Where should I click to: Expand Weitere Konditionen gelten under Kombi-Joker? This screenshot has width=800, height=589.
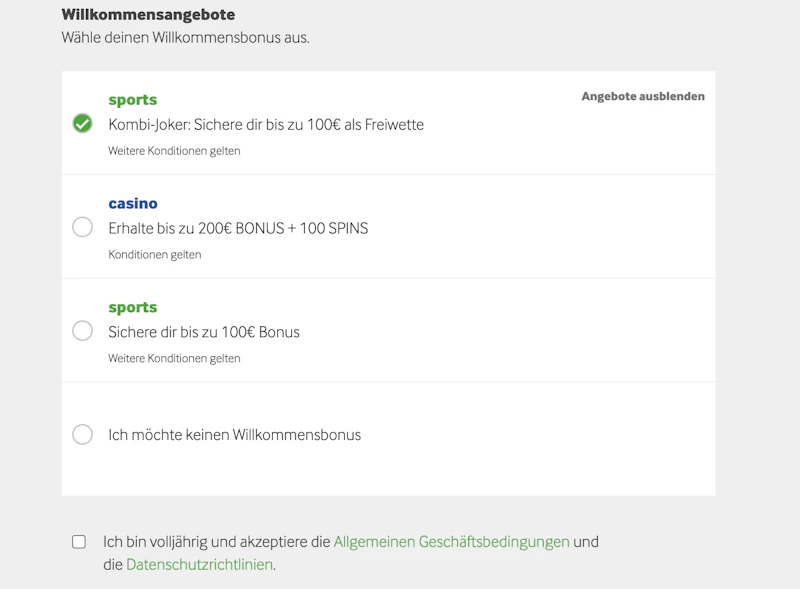pyautogui.click(x=174, y=151)
